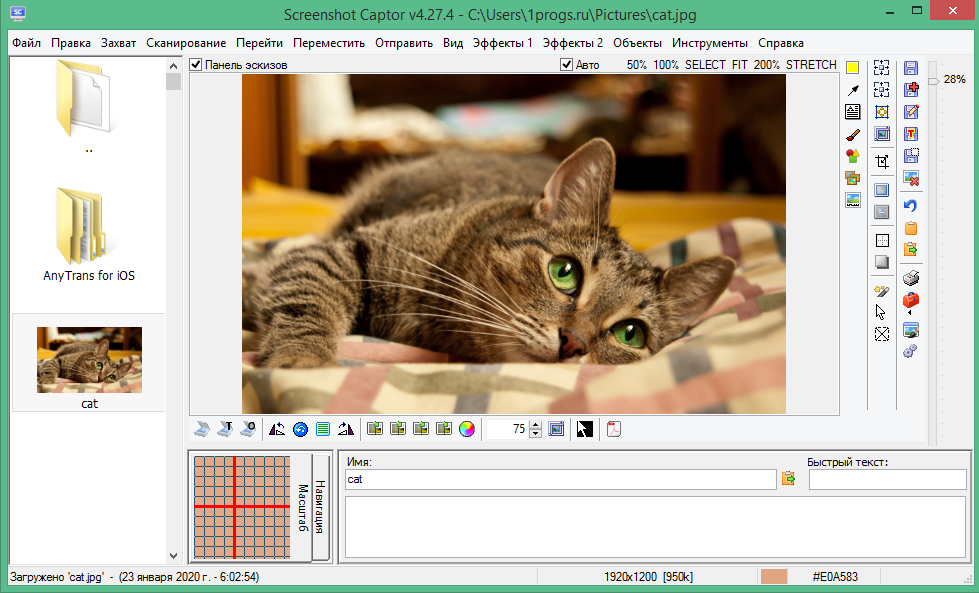The width and height of the screenshot is (979, 593).
Task: Open the Эффекты 1 menu
Action: click(x=503, y=43)
